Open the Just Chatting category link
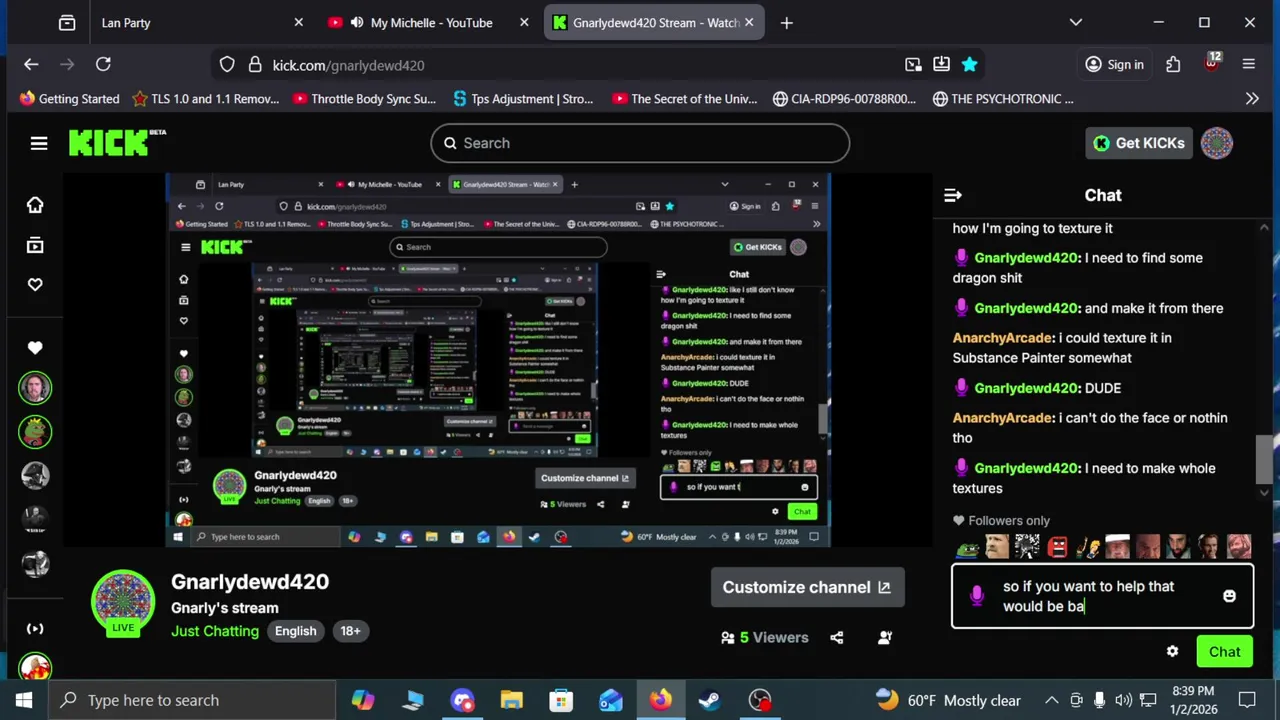This screenshot has width=1280, height=720. (215, 631)
